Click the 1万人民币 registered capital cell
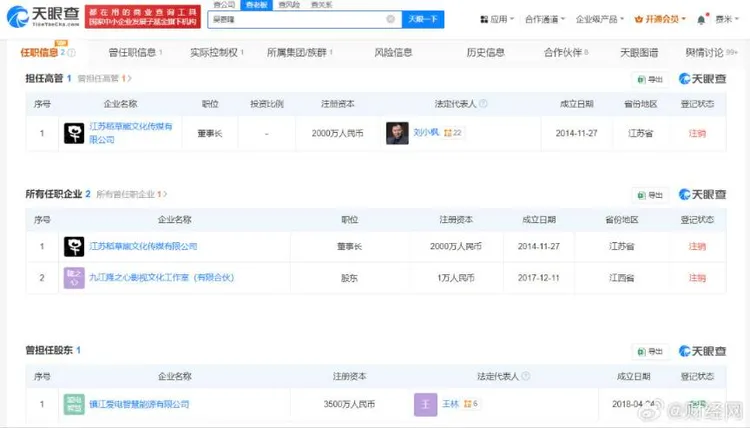Image resolution: width=750 pixels, height=428 pixels. 456,278
